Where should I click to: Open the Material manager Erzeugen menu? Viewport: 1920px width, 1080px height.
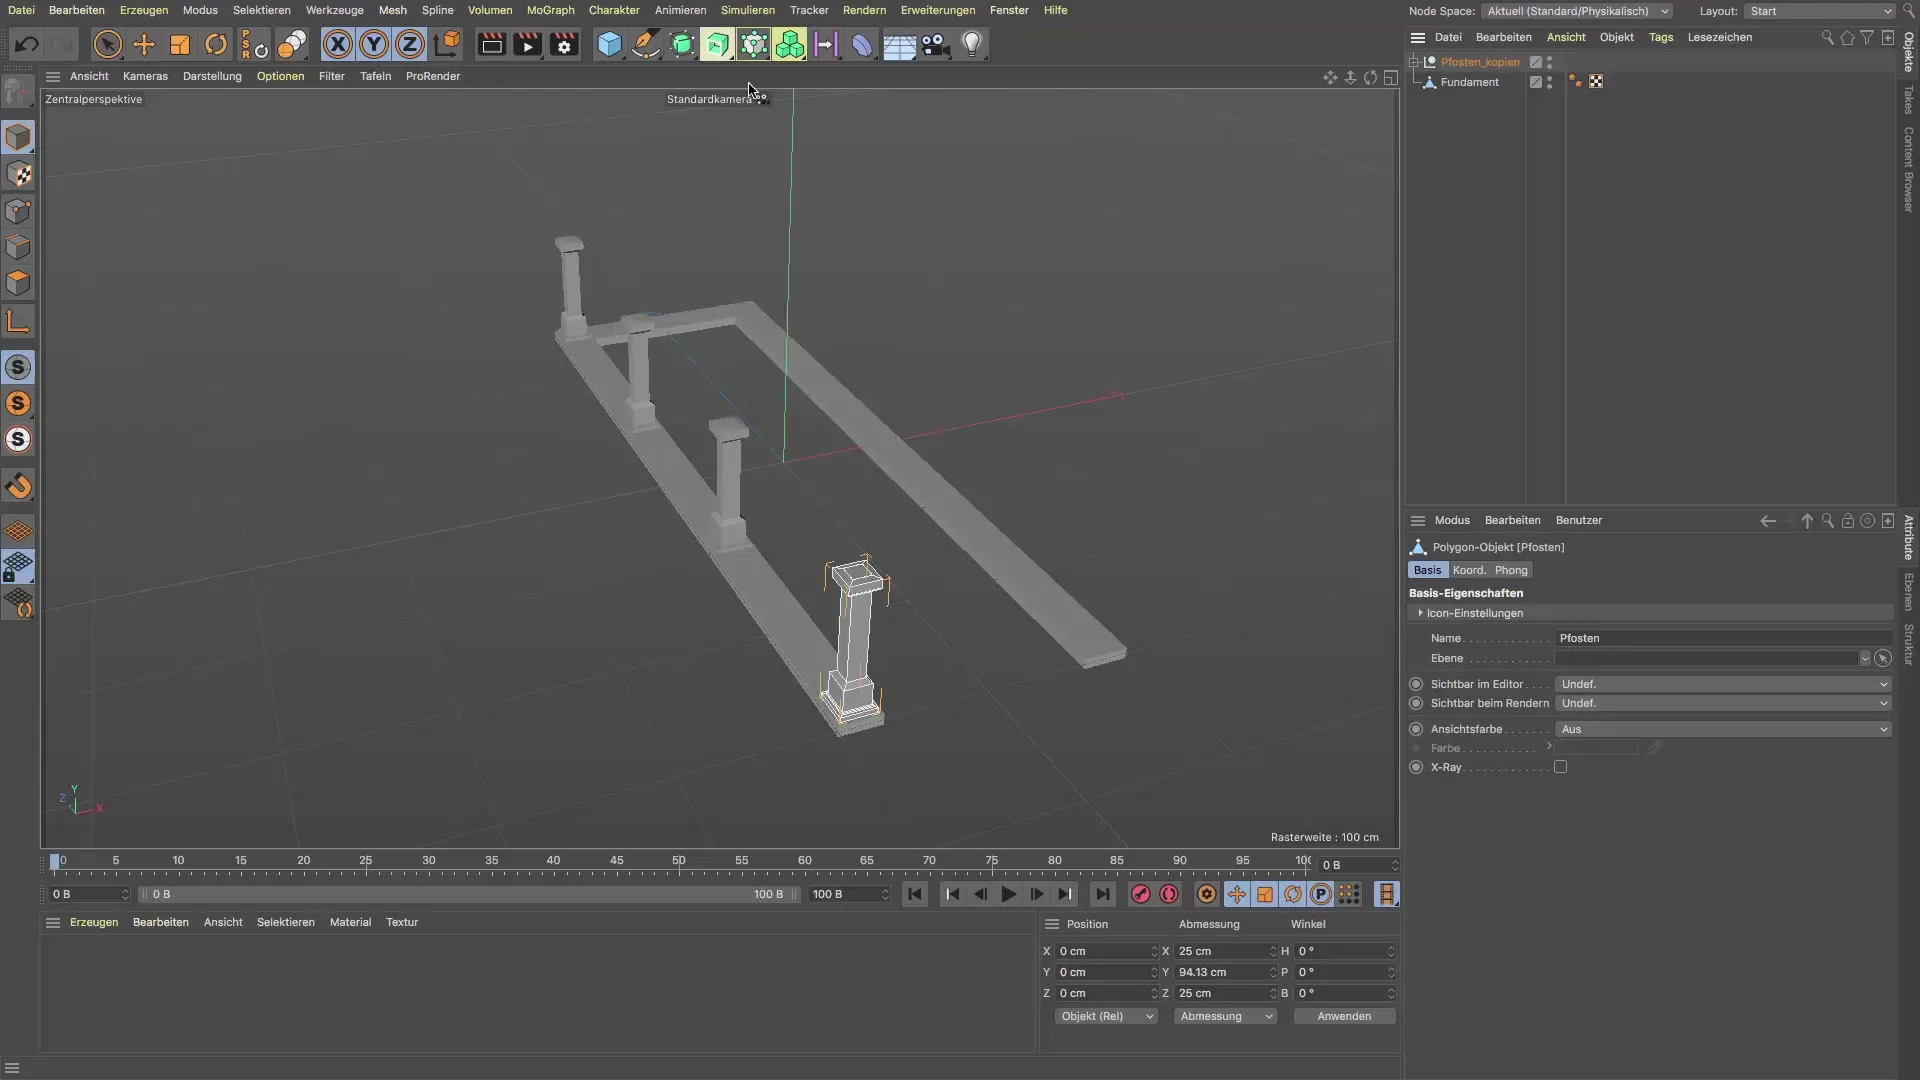[94, 922]
